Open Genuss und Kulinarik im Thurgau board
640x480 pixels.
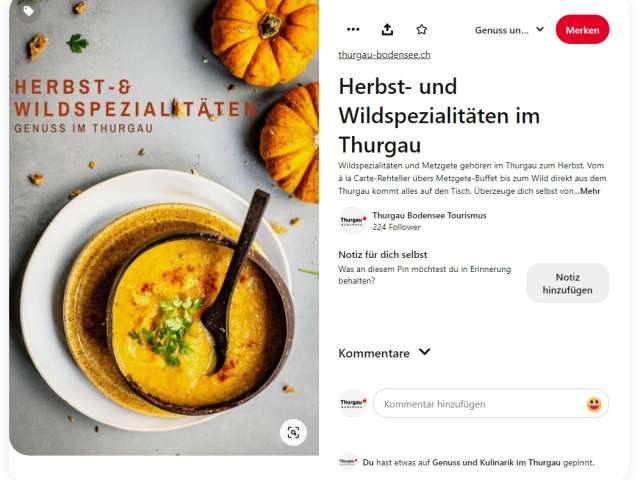[x=496, y=462]
